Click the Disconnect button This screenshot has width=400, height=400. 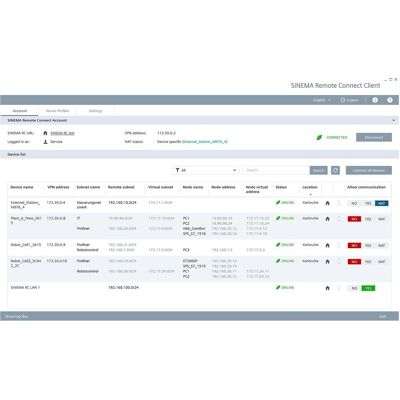[x=374, y=137]
